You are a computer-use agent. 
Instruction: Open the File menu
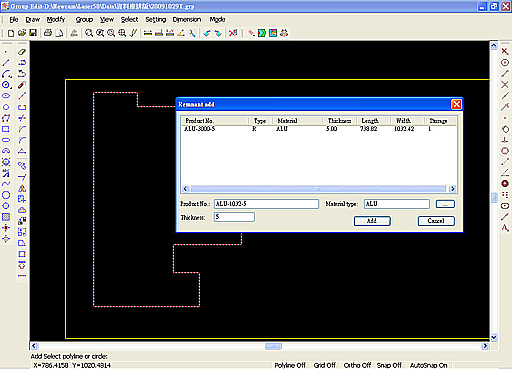point(14,20)
